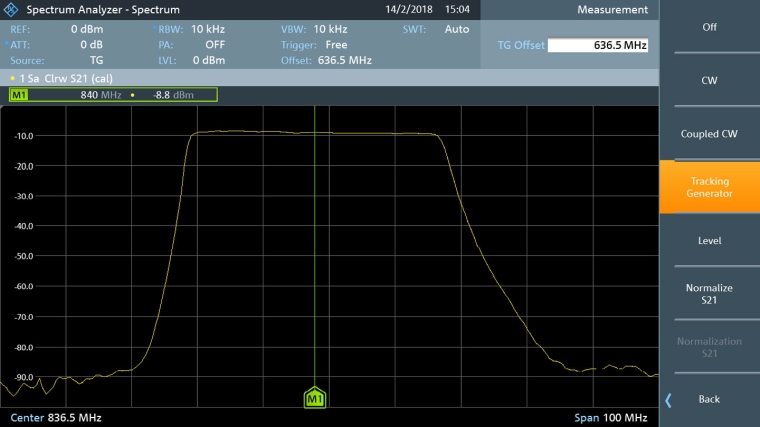Turn the tracking generator Off
The width and height of the screenshot is (760, 427).
[x=709, y=27]
